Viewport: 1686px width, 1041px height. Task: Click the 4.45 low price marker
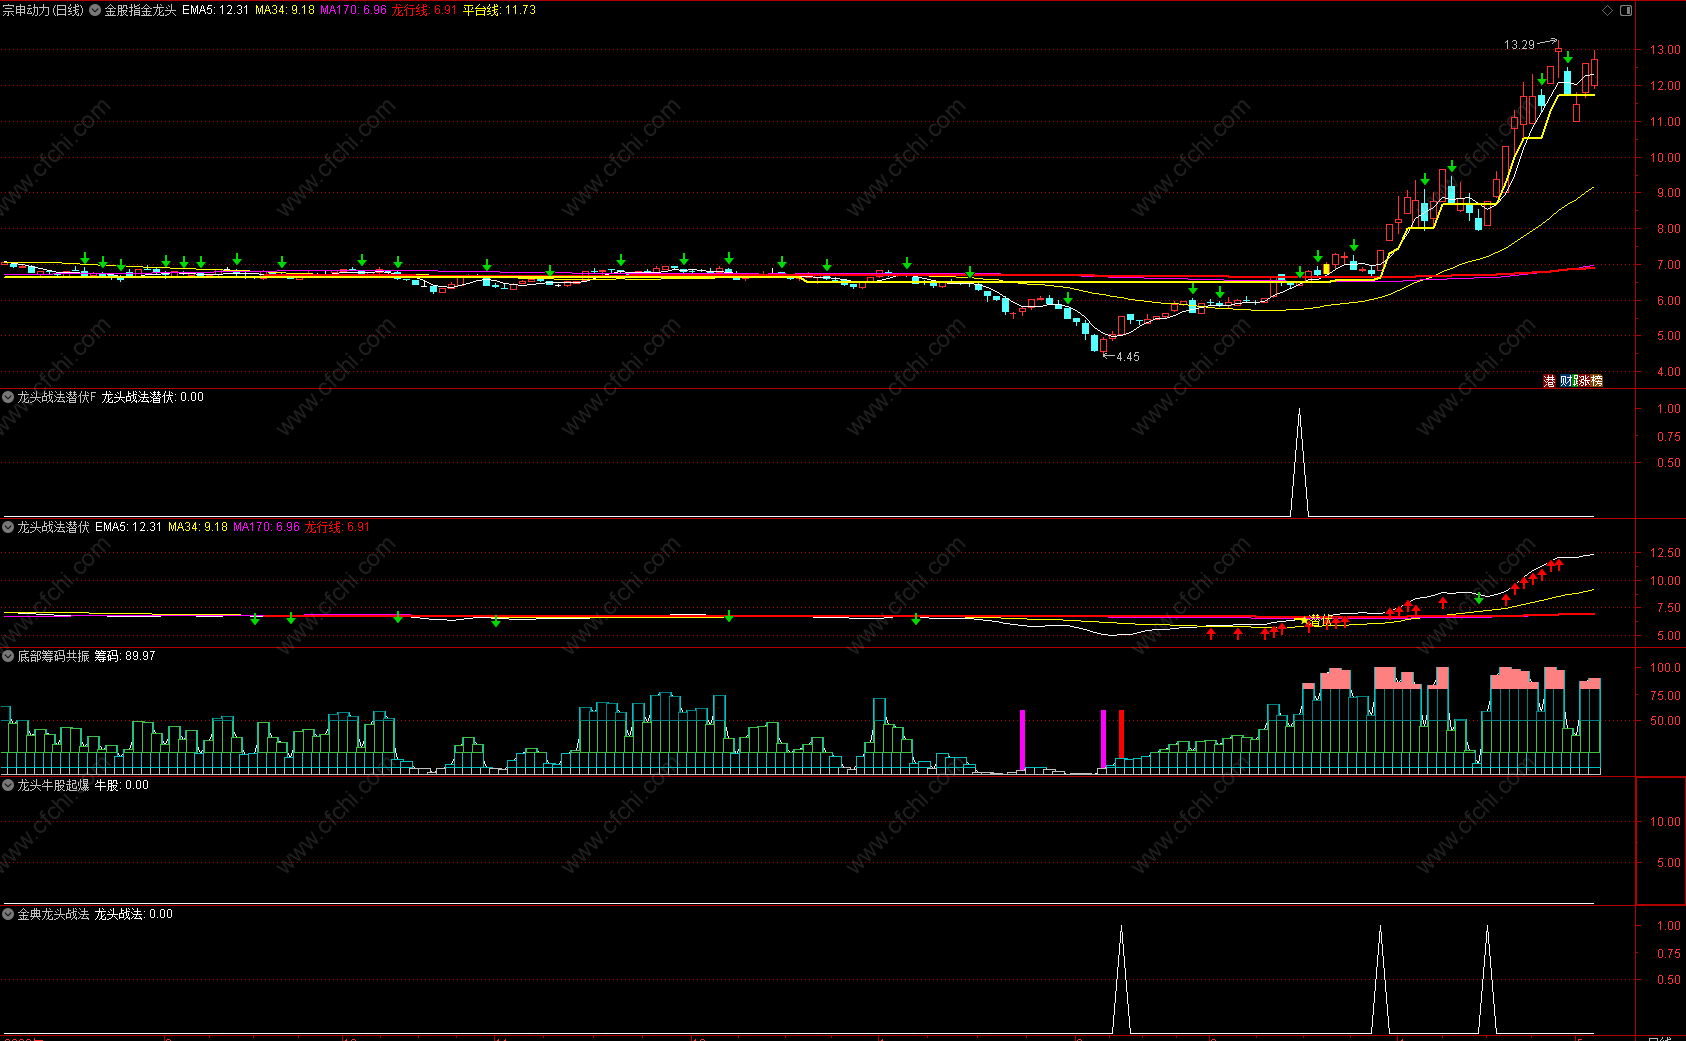1128,357
